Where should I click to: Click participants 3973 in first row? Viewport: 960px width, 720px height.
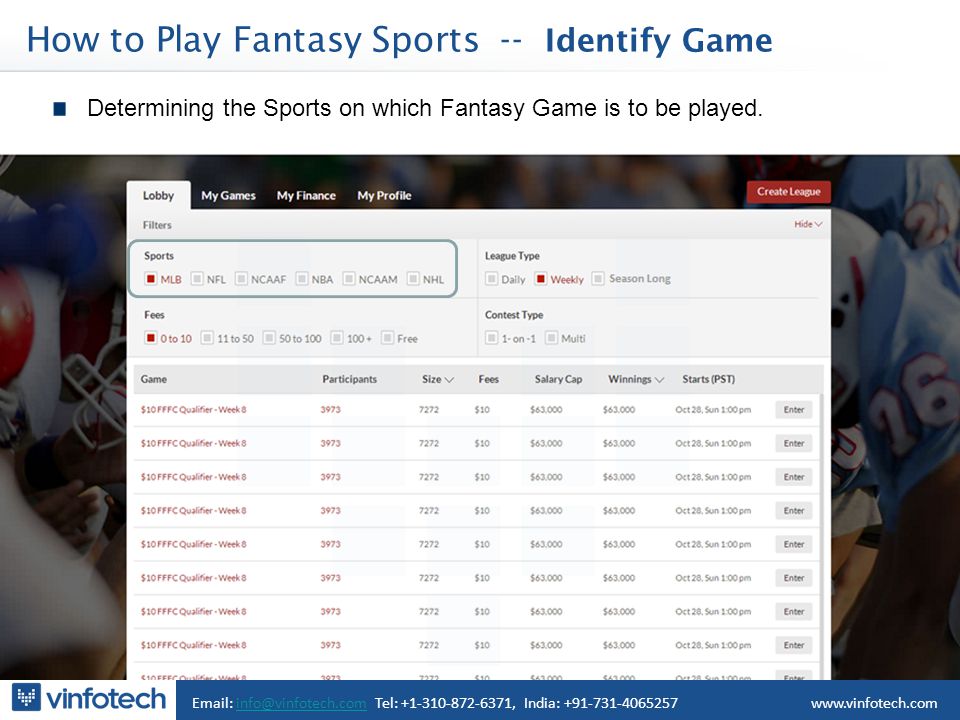click(331, 410)
